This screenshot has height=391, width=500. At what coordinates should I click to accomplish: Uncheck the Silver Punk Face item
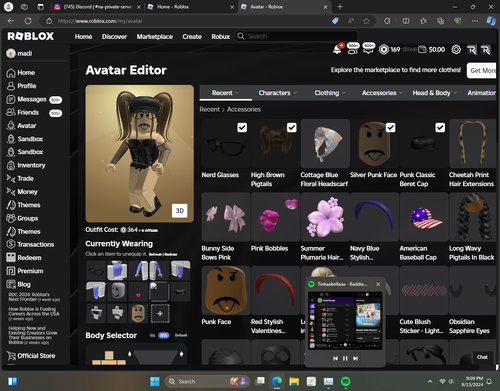pyautogui.click(x=391, y=128)
